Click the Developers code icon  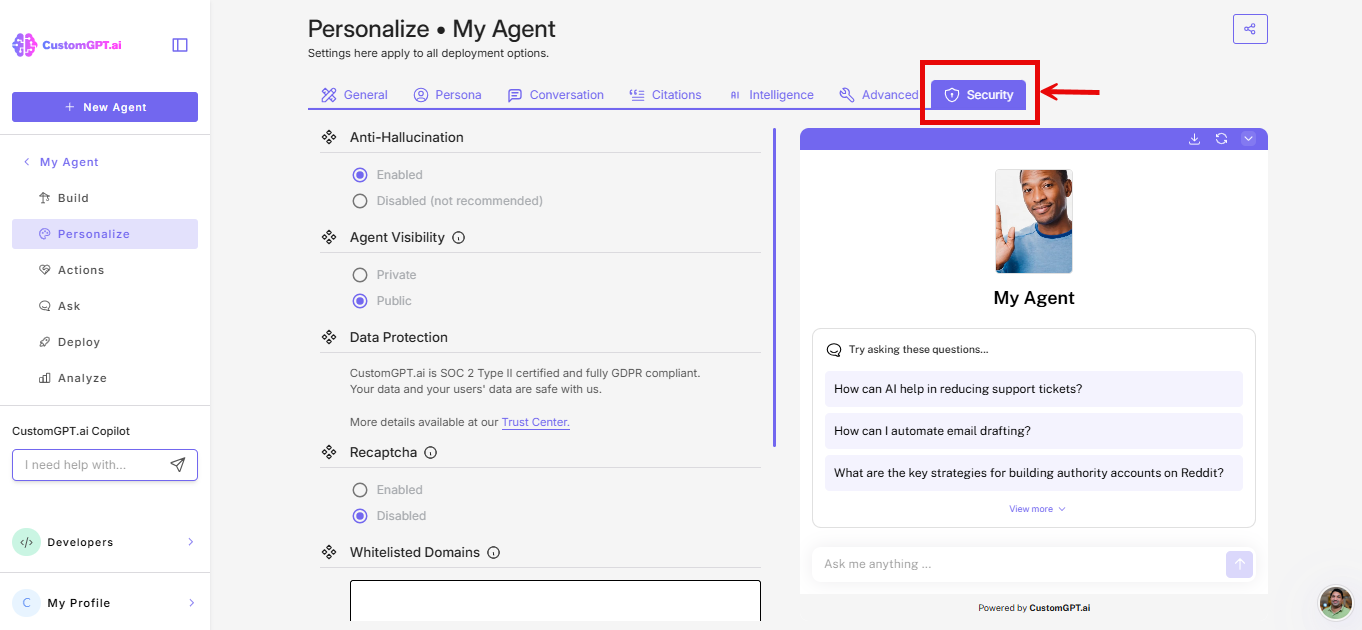click(x=26, y=542)
